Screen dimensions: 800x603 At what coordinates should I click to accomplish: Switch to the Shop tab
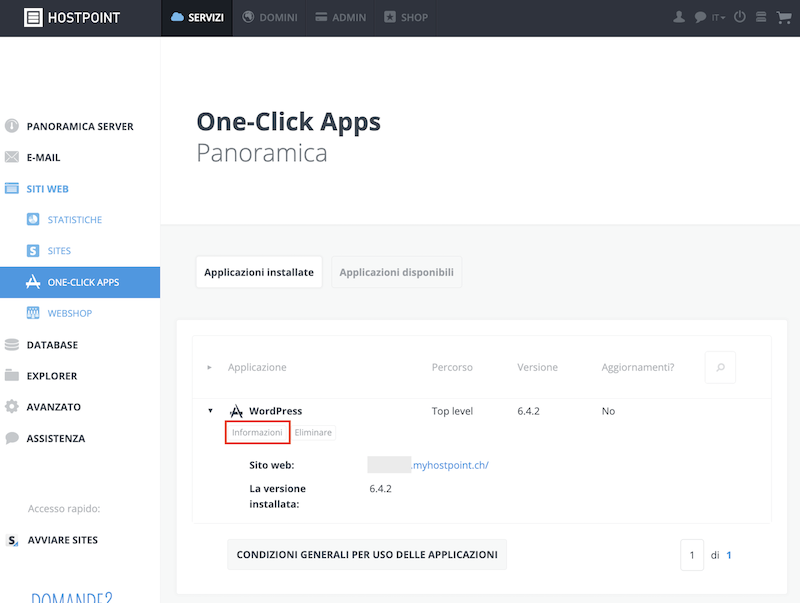(406, 18)
